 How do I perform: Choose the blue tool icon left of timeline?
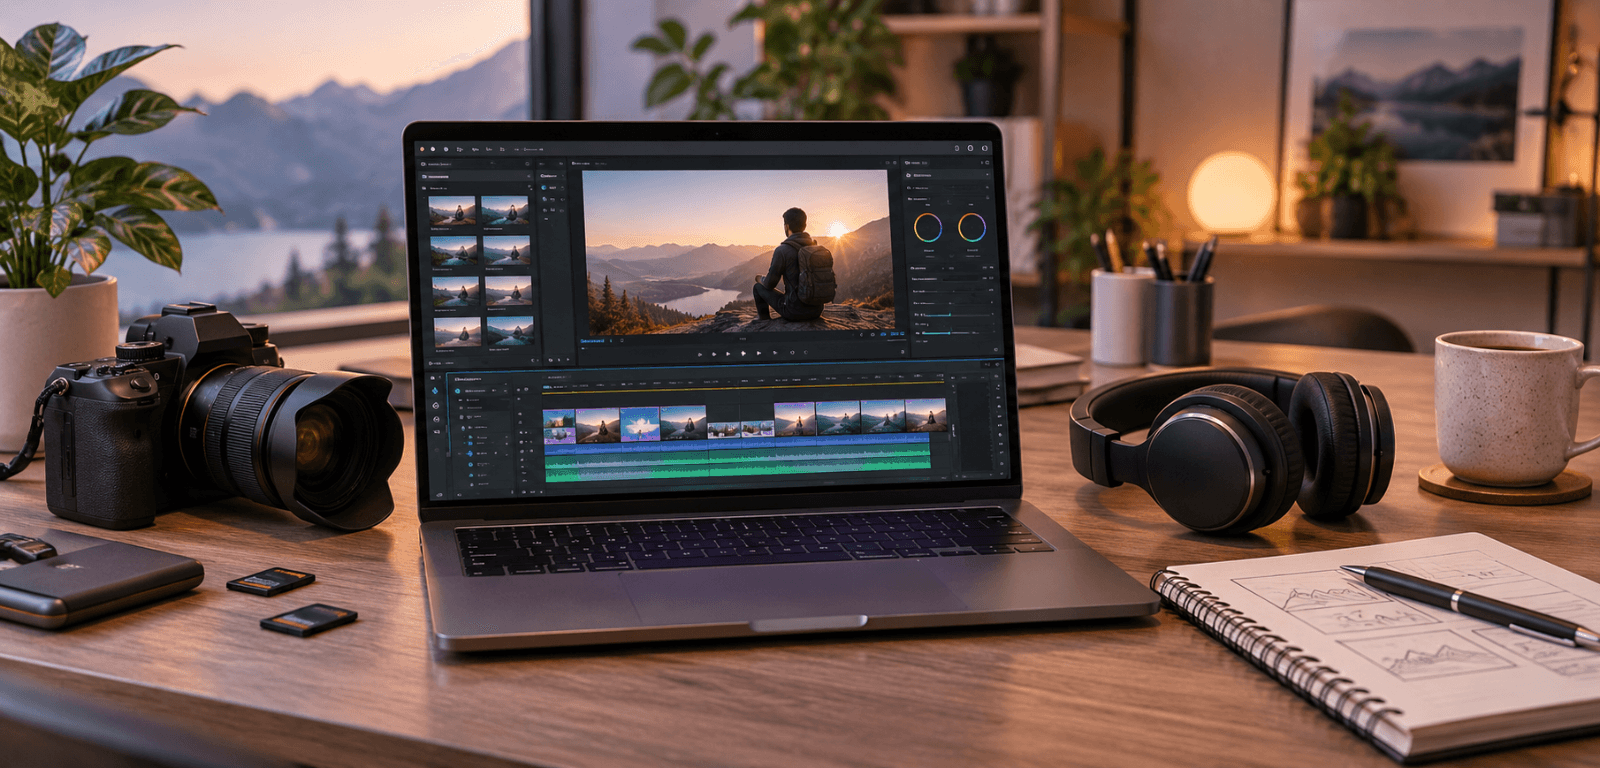(x=435, y=390)
